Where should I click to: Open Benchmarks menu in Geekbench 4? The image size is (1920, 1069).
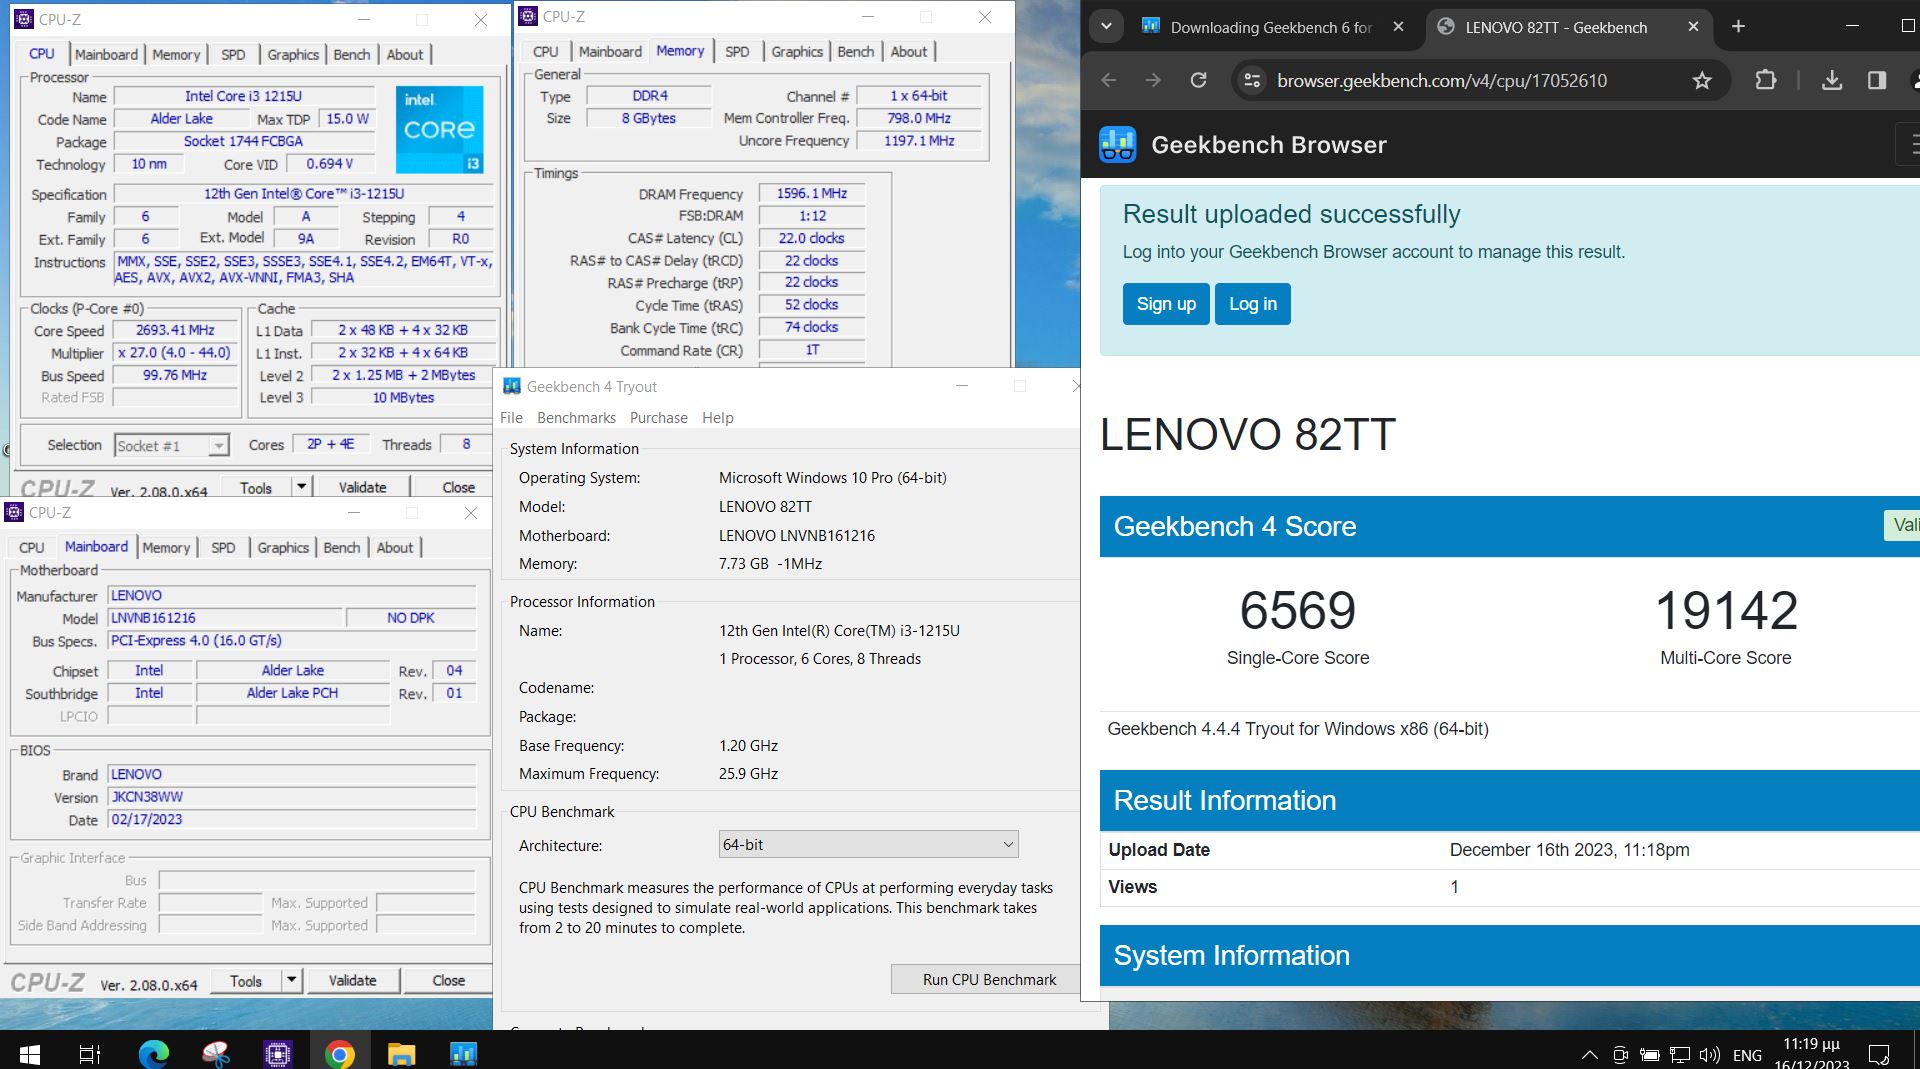tap(576, 418)
